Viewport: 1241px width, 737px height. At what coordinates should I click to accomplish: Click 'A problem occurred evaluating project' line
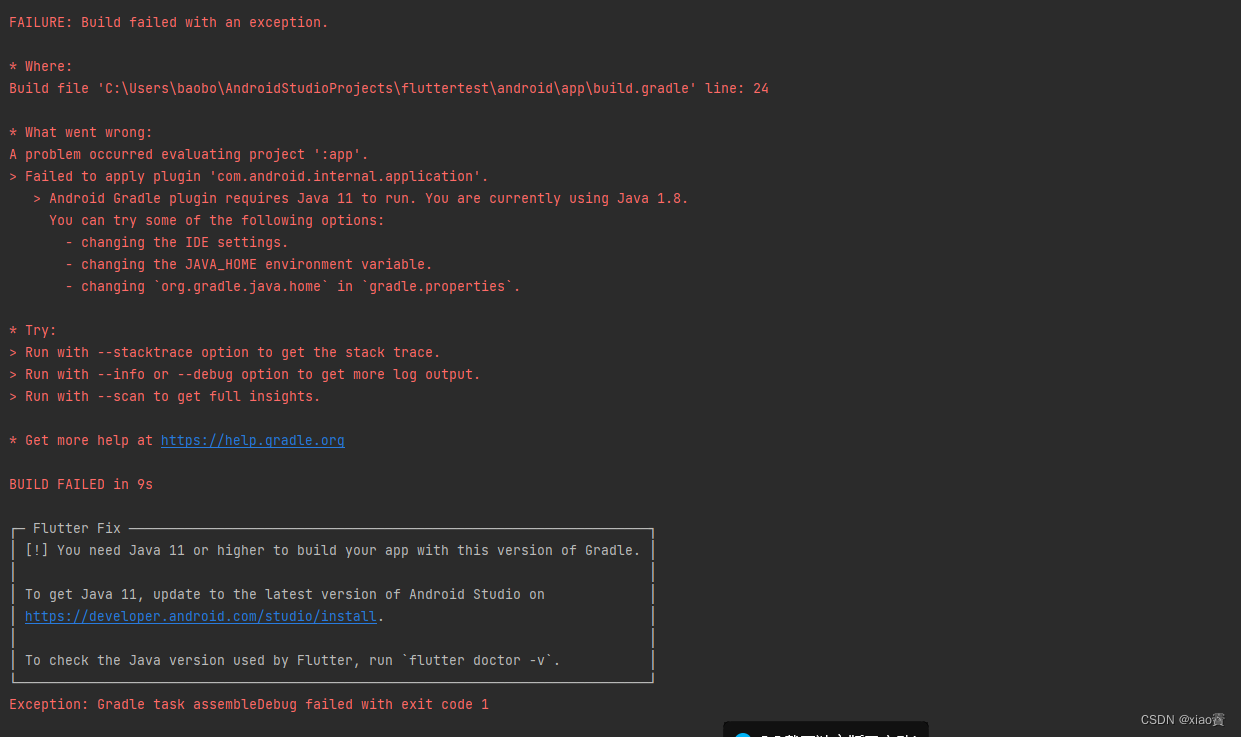coord(189,154)
